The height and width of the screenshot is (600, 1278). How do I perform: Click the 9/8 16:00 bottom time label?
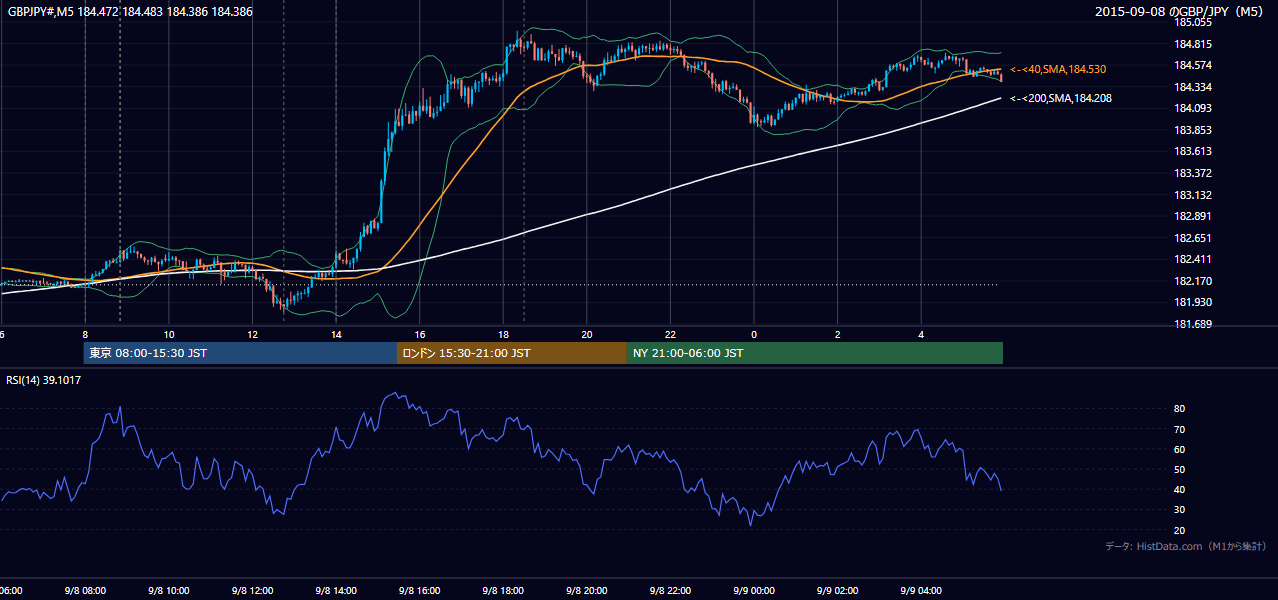[x=420, y=591]
